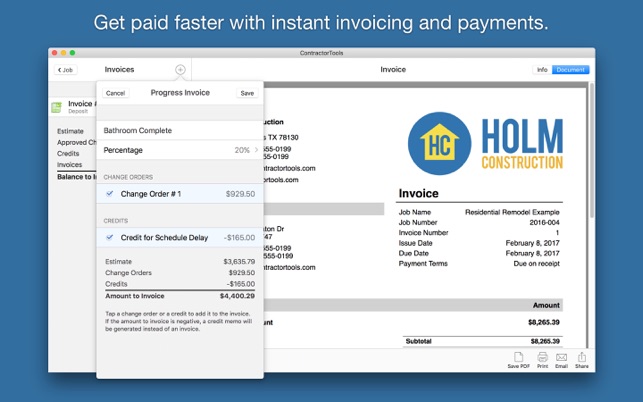Click the Due on receipt payment terms
The width and height of the screenshot is (643, 402).
pos(536,263)
